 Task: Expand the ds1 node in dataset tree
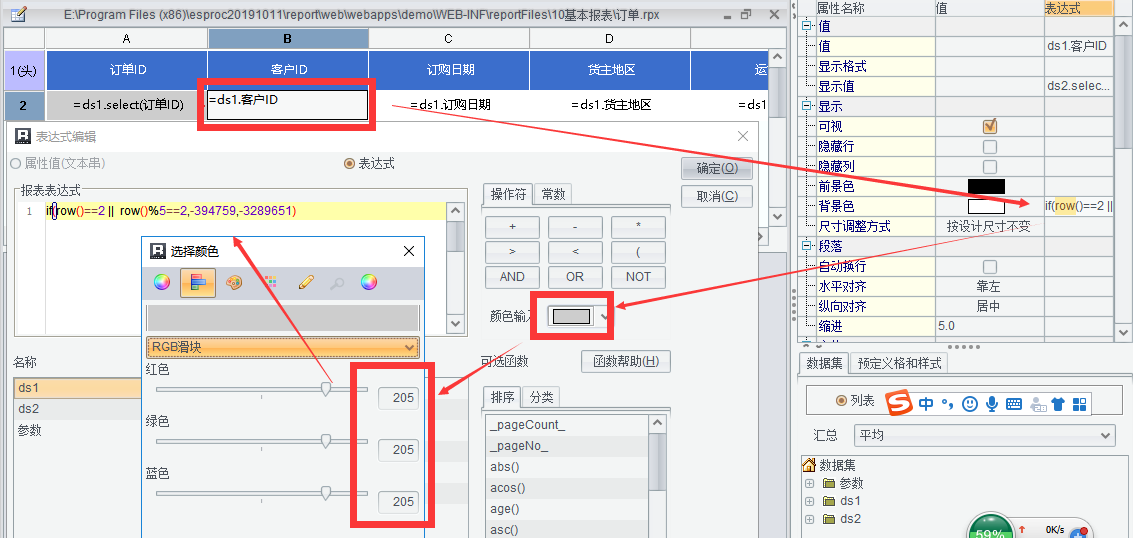tap(809, 501)
